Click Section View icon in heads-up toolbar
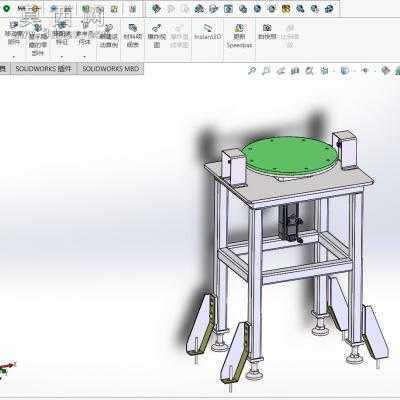400x400 pixels. (x=295, y=71)
